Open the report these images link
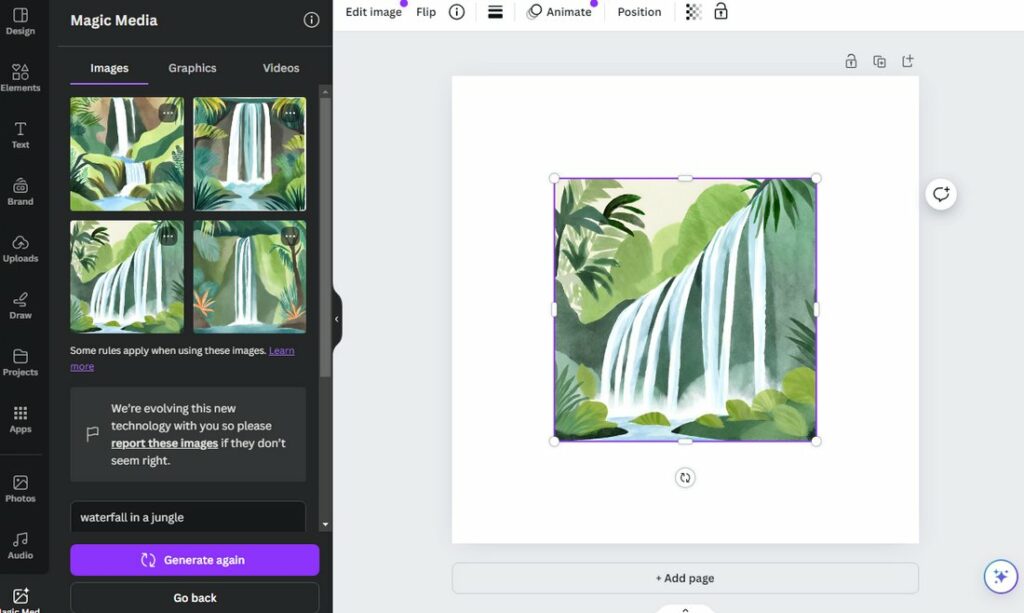Image resolution: width=1024 pixels, height=613 pixels. (163, 441)
